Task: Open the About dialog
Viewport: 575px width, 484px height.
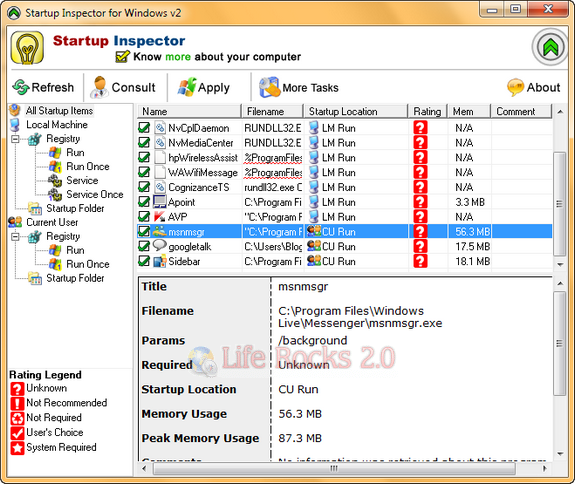Action: tap(534, 87)
